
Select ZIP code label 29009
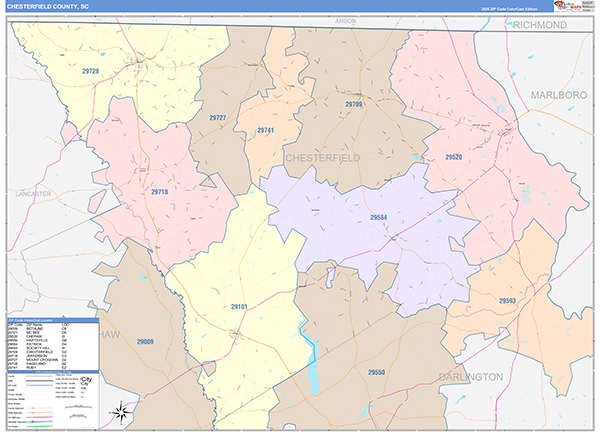pyautogui.click(x=145, y=342)
